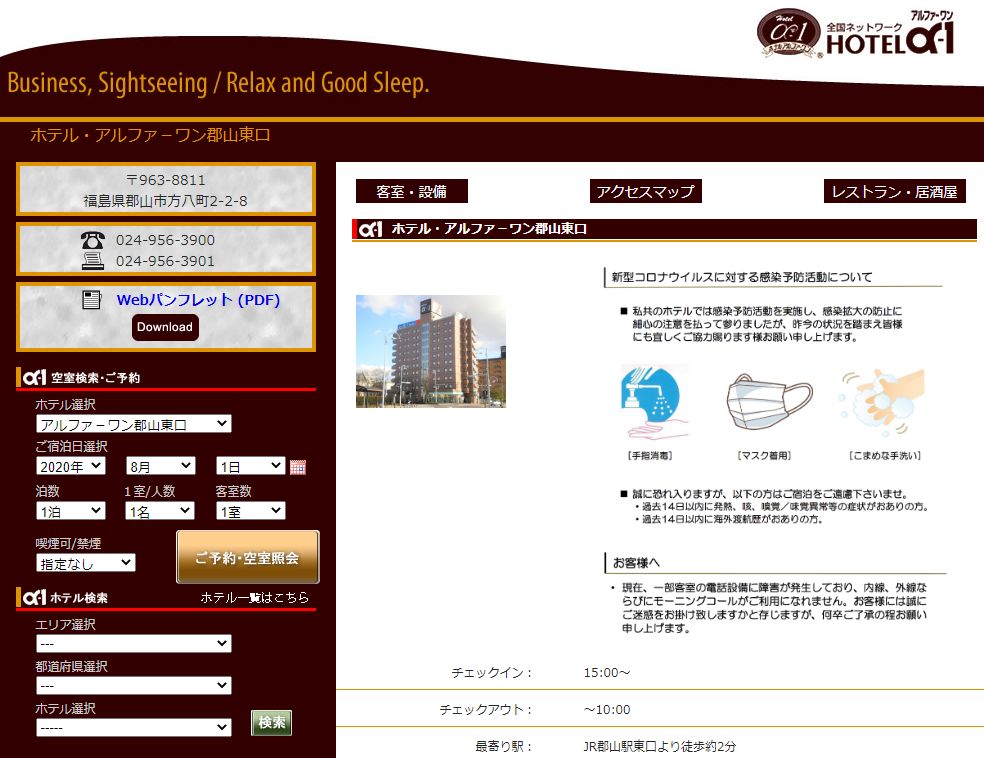Open the レストラン・居酒屋 tab
Viewport: 984px width, 758px height.
(x=894, y=191)
